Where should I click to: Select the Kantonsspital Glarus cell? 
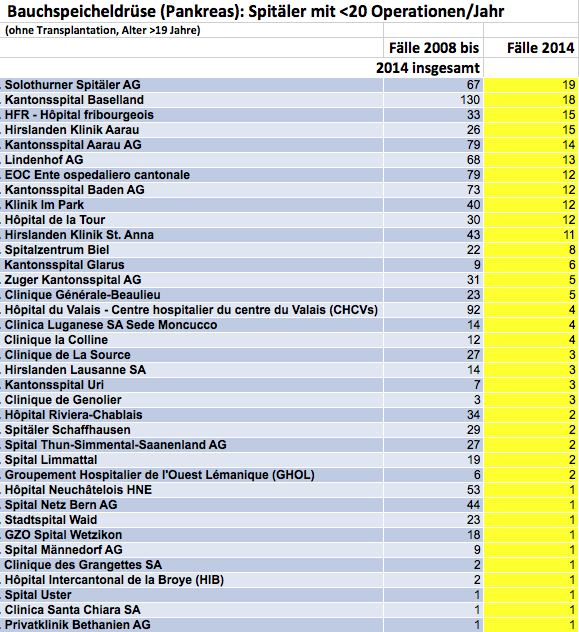(x=191, y=265)
